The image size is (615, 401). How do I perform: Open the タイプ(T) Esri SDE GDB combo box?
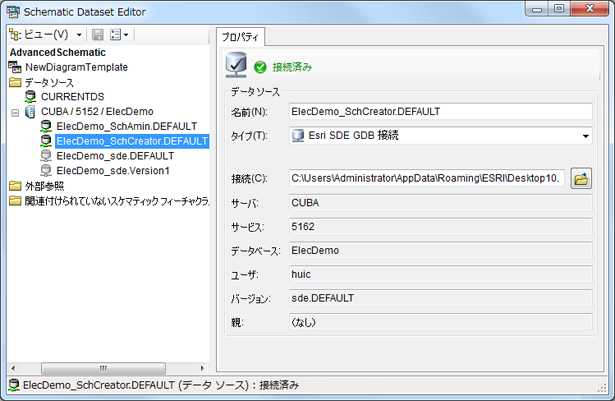pos(441,136)
